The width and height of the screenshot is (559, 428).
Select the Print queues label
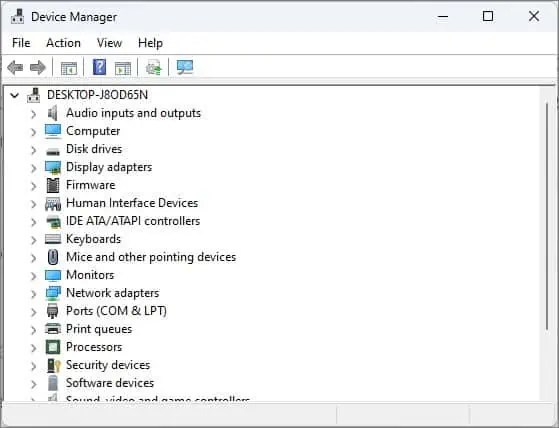click(x=99, y=329)
